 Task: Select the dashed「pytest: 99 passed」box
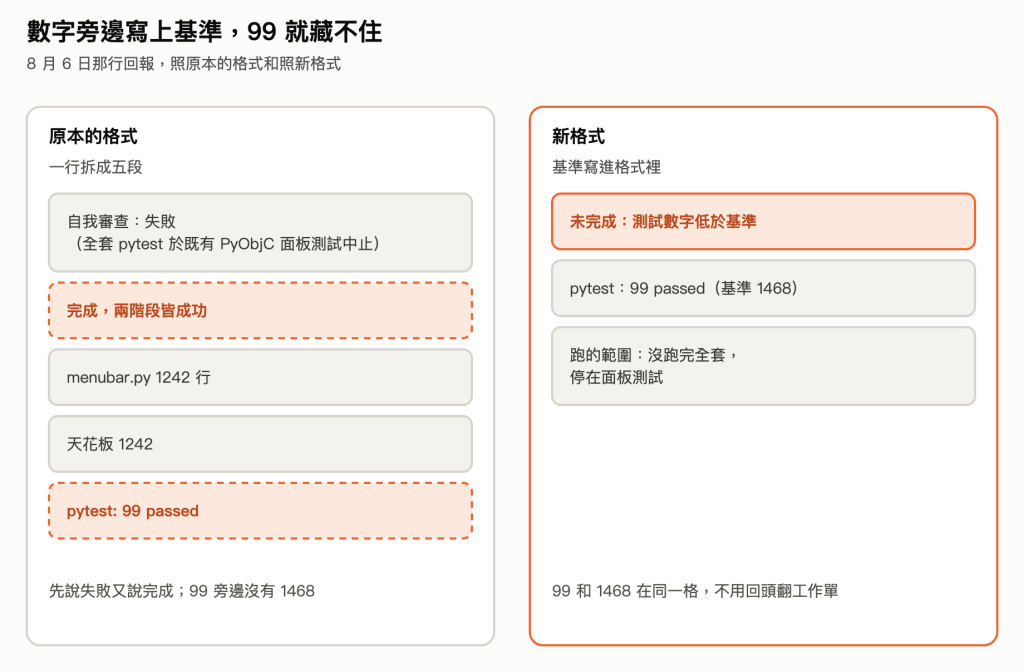[261, 511]
